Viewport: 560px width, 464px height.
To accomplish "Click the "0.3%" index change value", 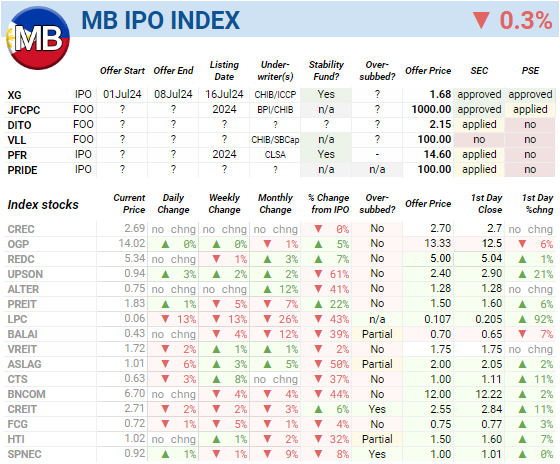I will 526,20.
